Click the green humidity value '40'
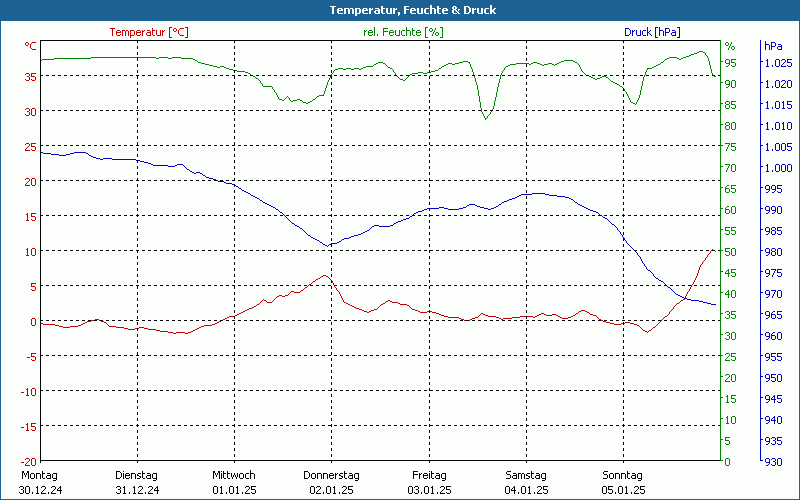The width and height of the screenshot is (800, 500). pos(731,294)
